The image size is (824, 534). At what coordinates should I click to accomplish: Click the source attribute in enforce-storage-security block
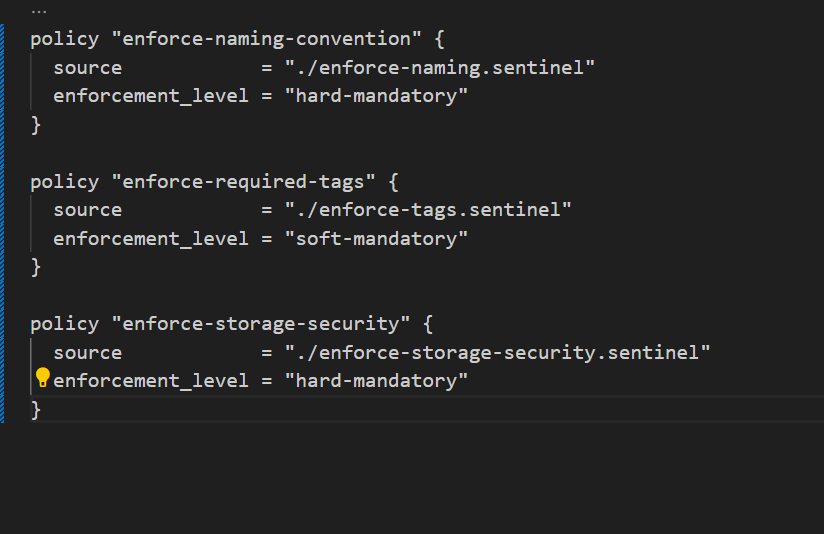point(88,352)
